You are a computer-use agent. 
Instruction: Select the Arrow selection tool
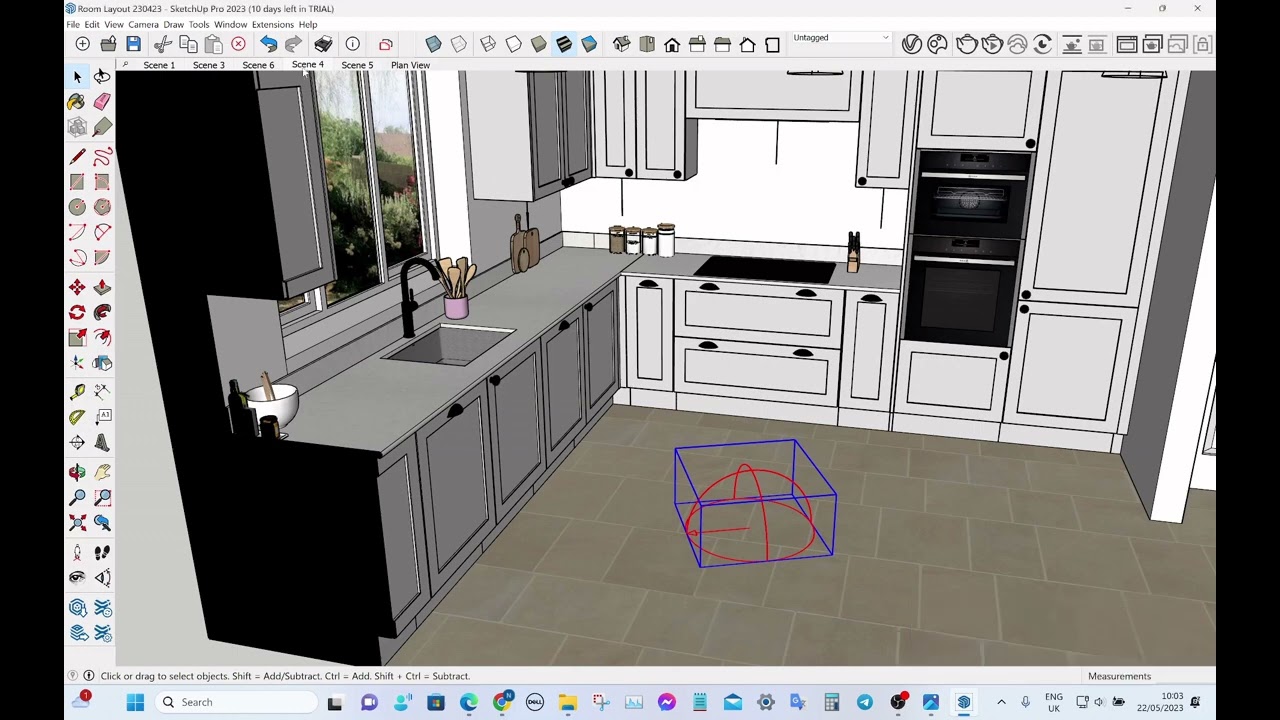click(77, 77)
